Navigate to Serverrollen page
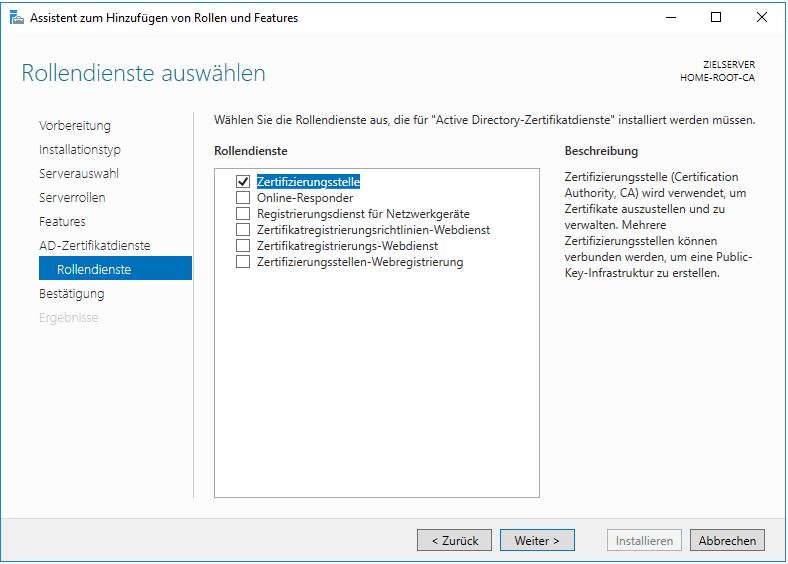 click(x=72, y=198)
